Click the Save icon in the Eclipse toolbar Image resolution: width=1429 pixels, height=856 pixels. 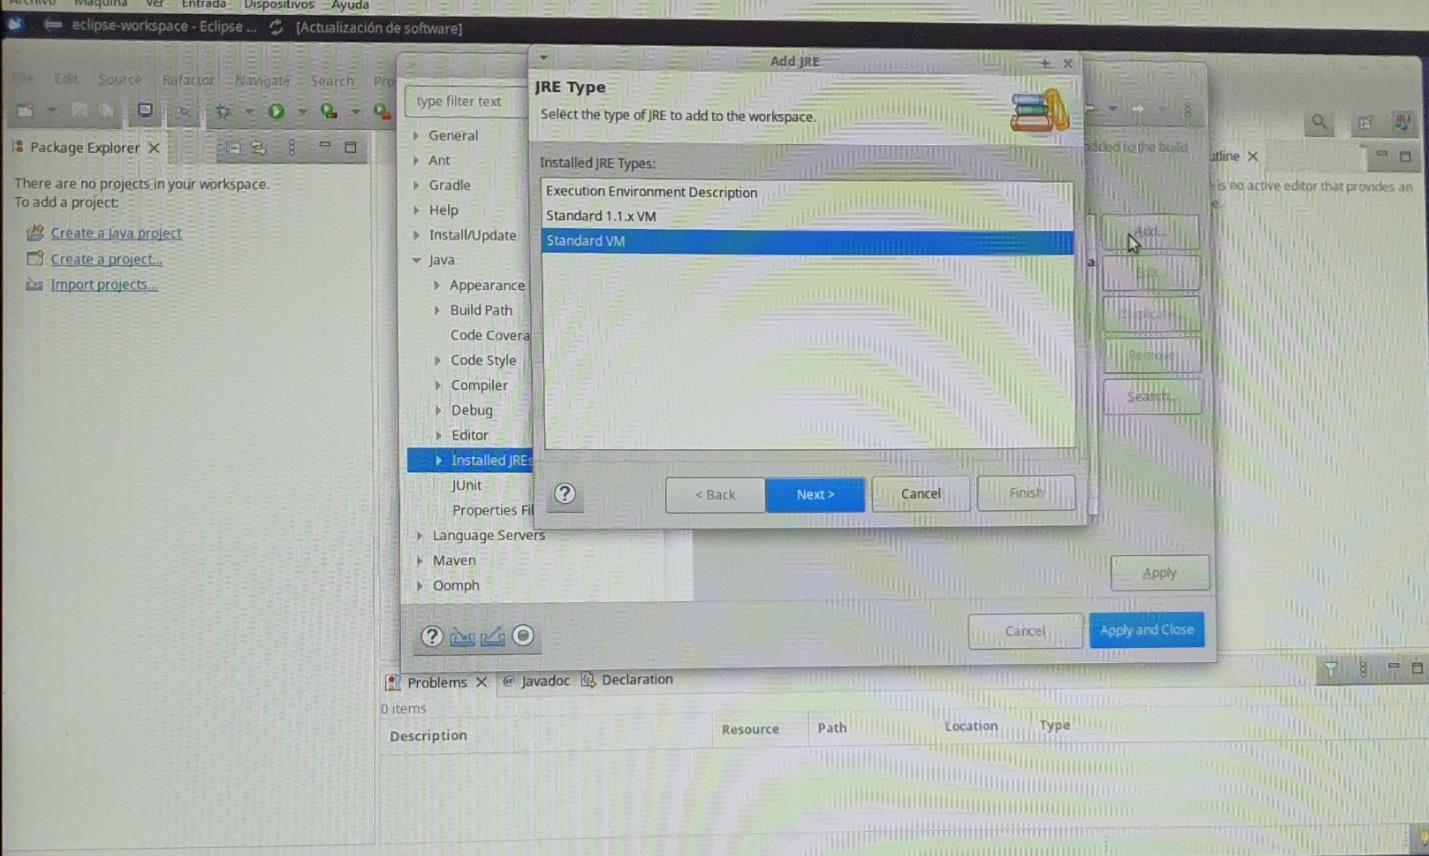point(79,110)
